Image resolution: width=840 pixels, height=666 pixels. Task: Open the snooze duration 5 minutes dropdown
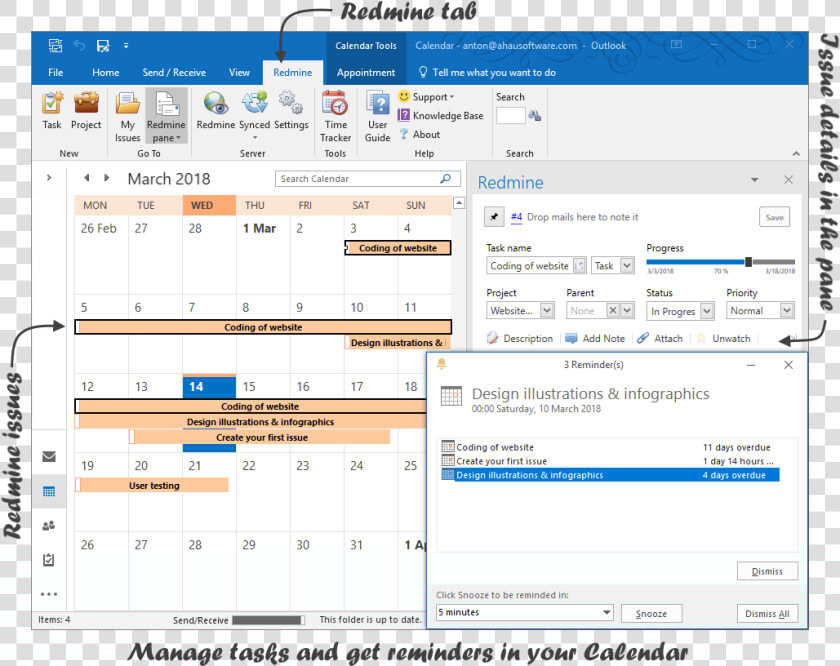(x=606, y=612)
